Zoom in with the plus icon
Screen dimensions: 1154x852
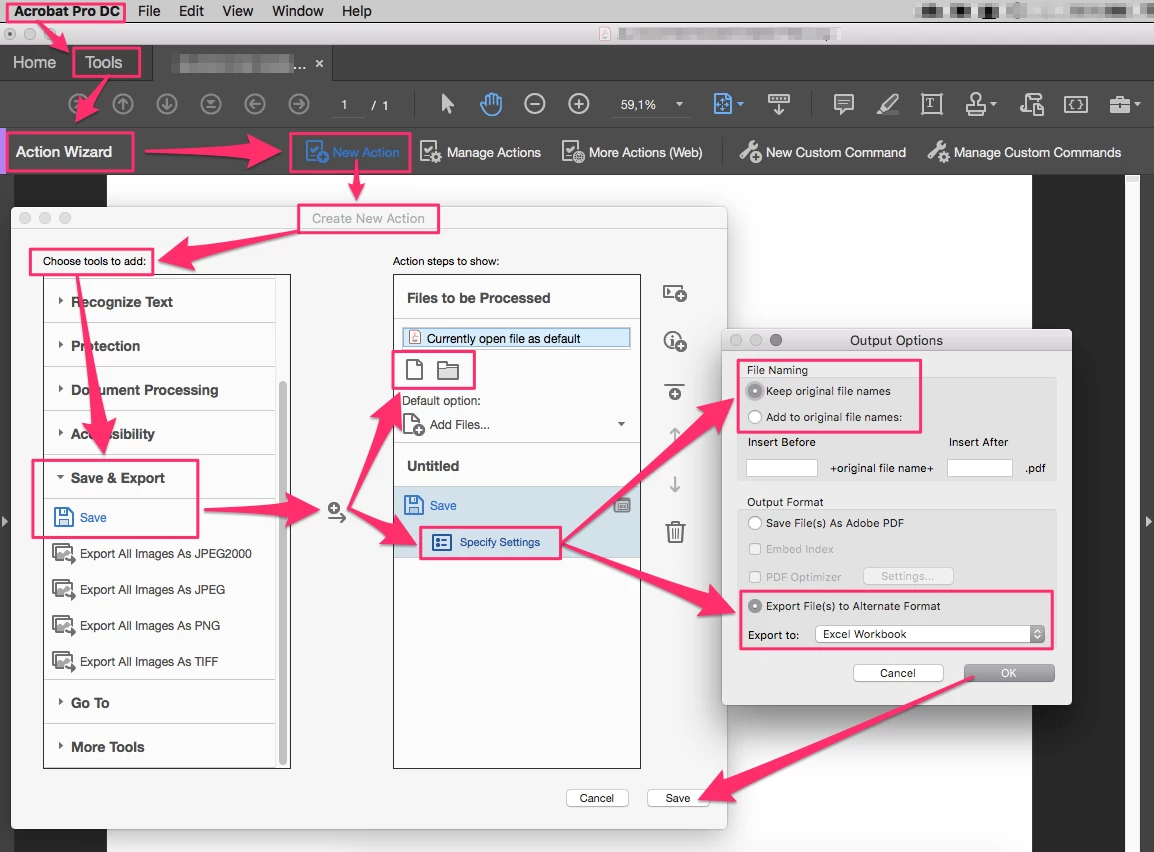579,104
